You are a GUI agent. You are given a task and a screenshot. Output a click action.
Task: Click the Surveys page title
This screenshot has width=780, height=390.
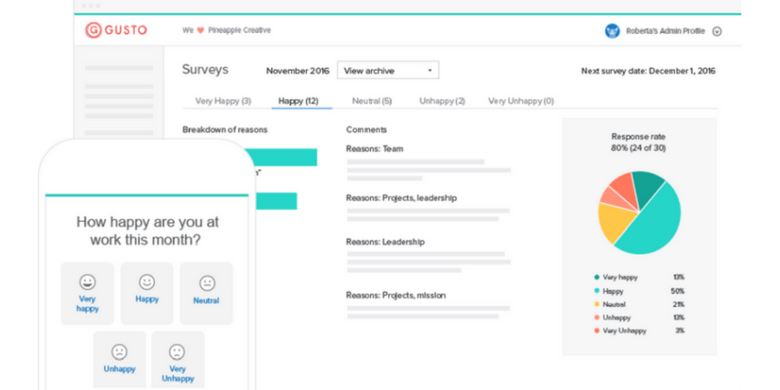(x=205, y=69)
